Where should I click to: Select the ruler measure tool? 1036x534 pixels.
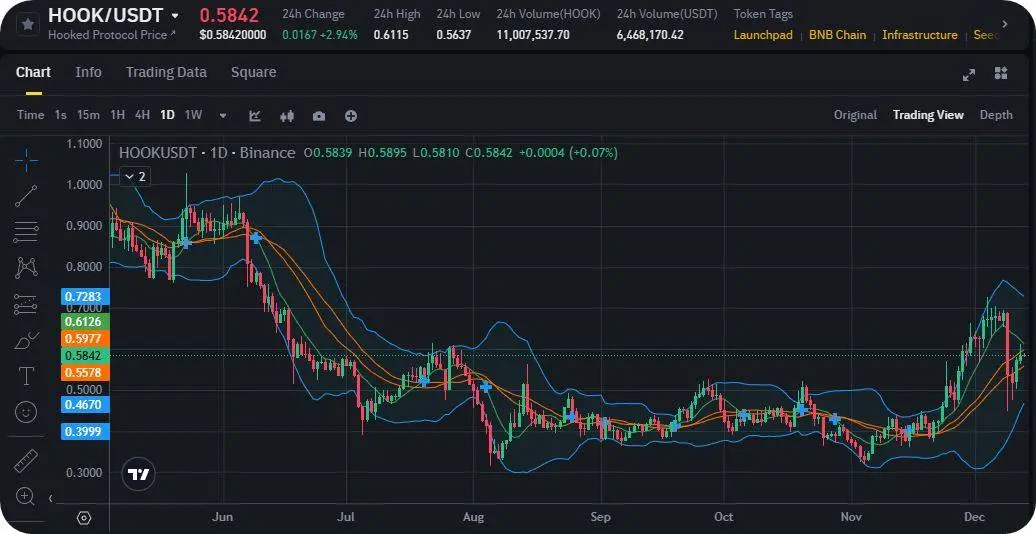(x=26, y=461)
